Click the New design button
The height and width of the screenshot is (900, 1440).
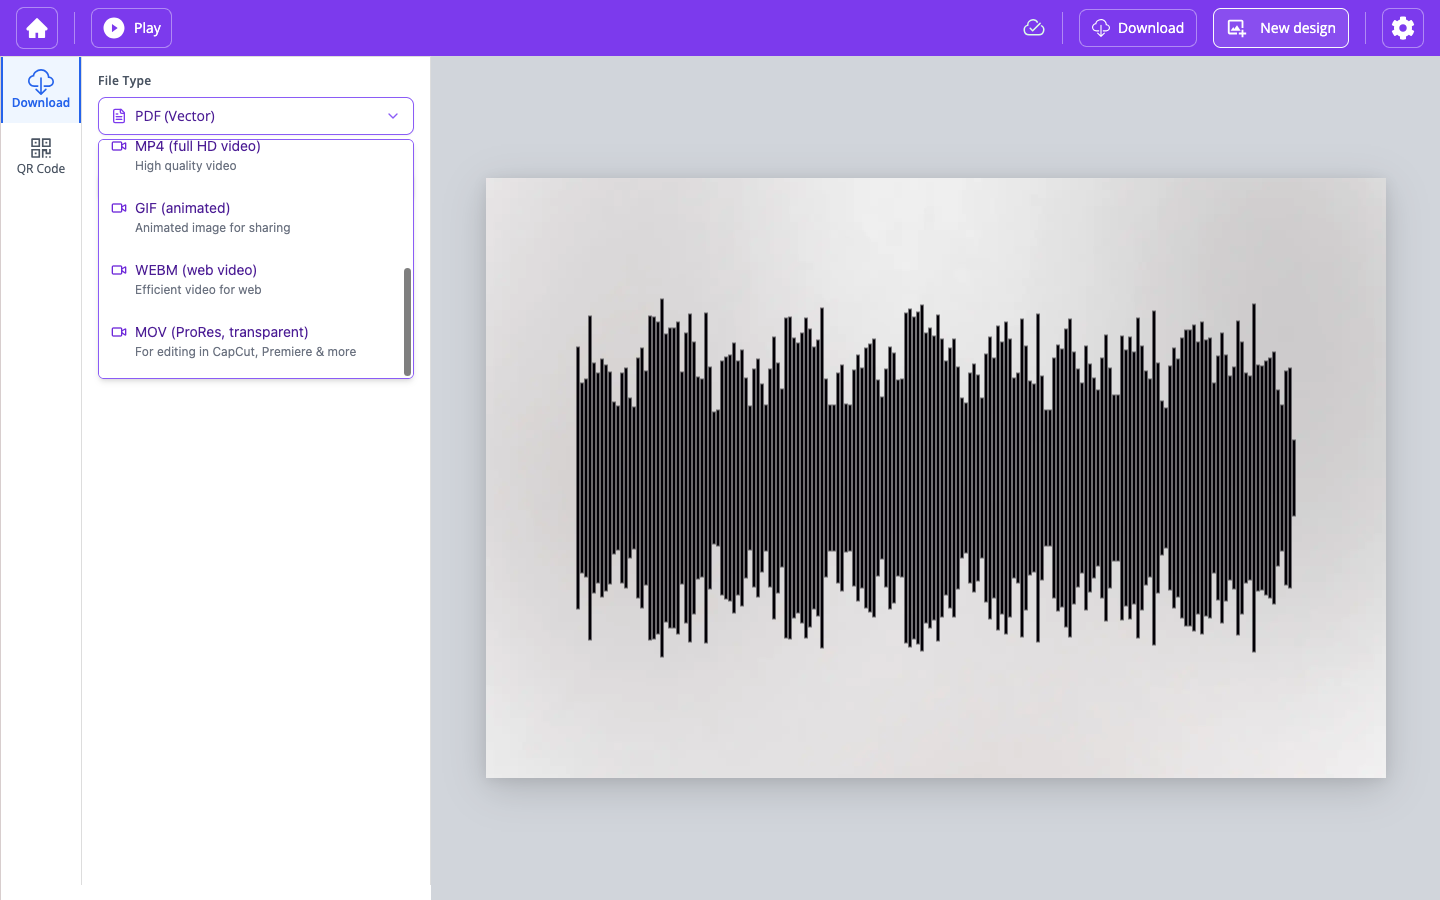pos(1281,27)
